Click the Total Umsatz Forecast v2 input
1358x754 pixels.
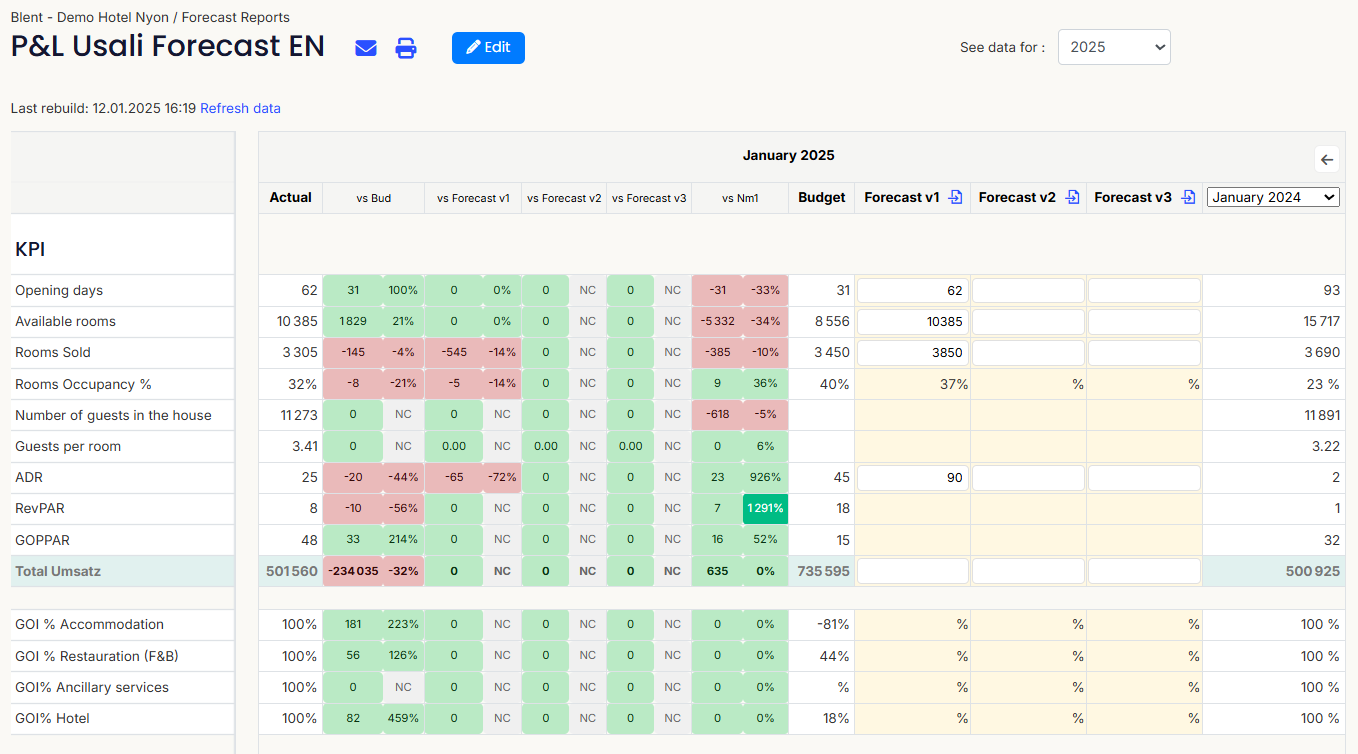[x=1028, y=571]
